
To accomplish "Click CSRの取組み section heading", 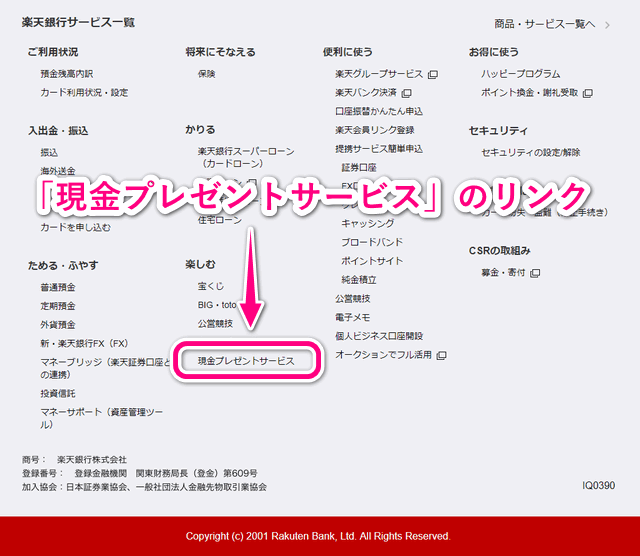I will [499, 251].
